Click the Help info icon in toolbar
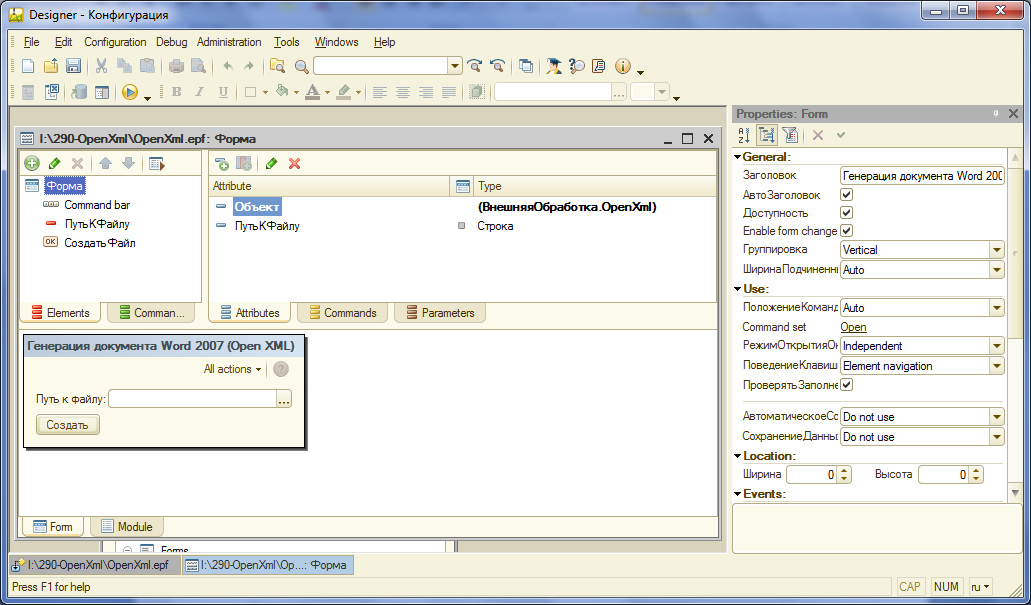Image resolution: width=1031 pixels, height=605 pixels. click(623, 67)
